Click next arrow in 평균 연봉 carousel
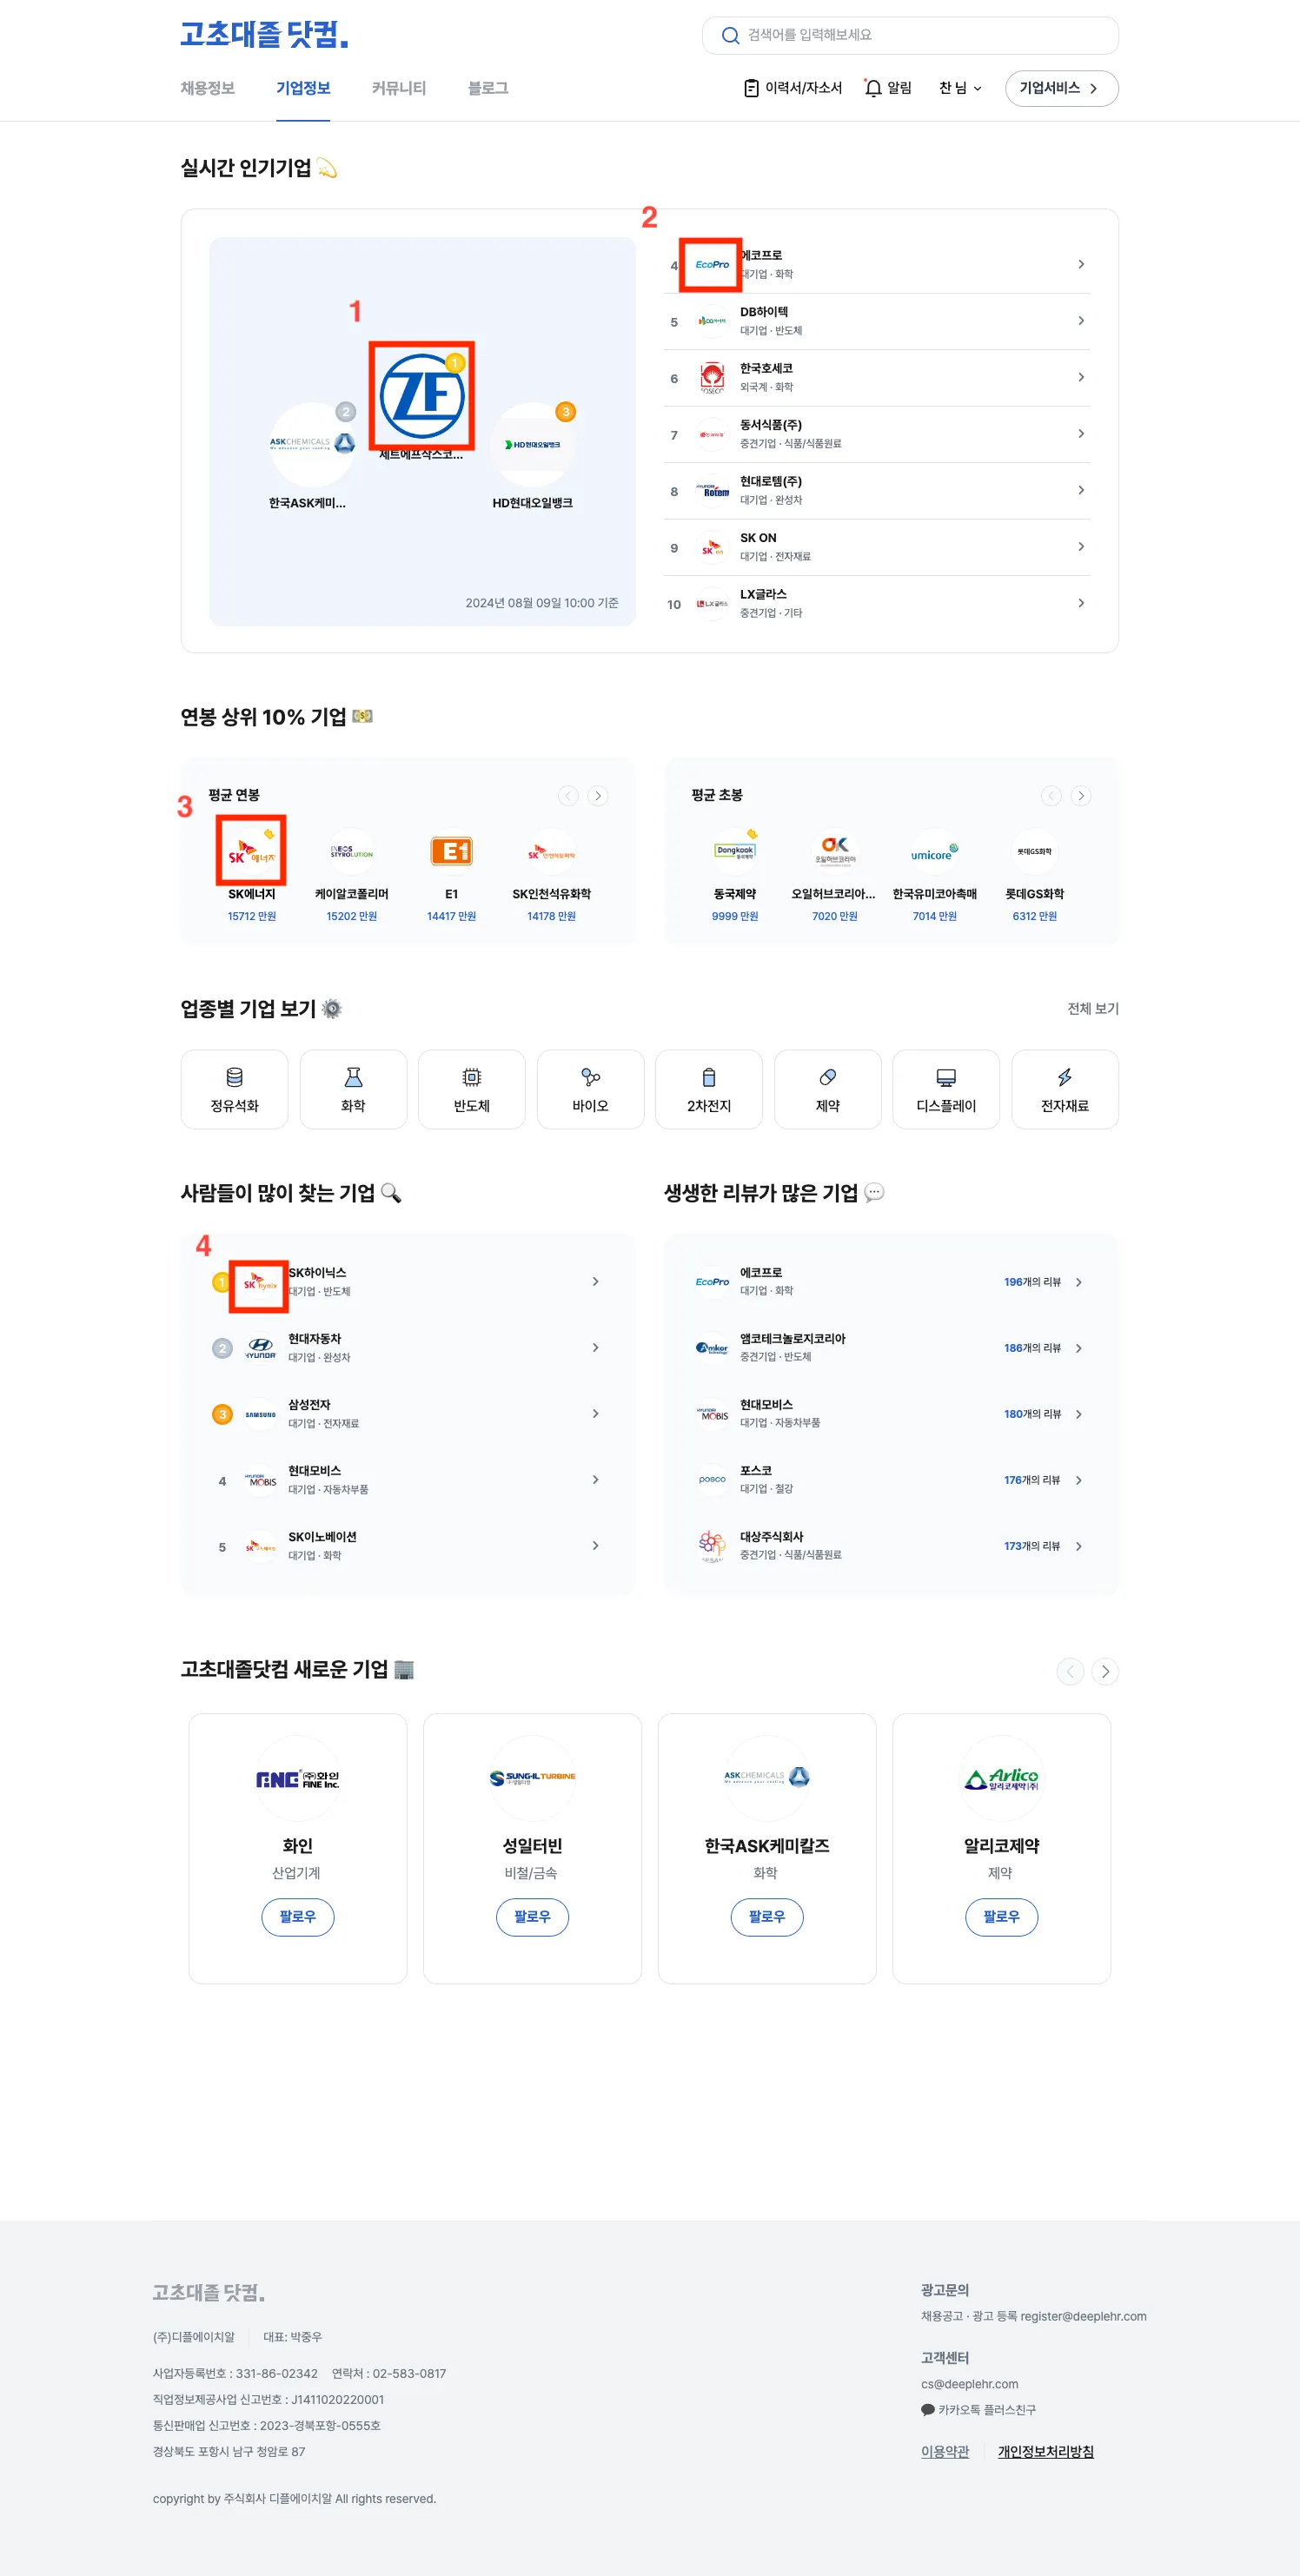This screenshot has height=2576, width=1300. 598,796
